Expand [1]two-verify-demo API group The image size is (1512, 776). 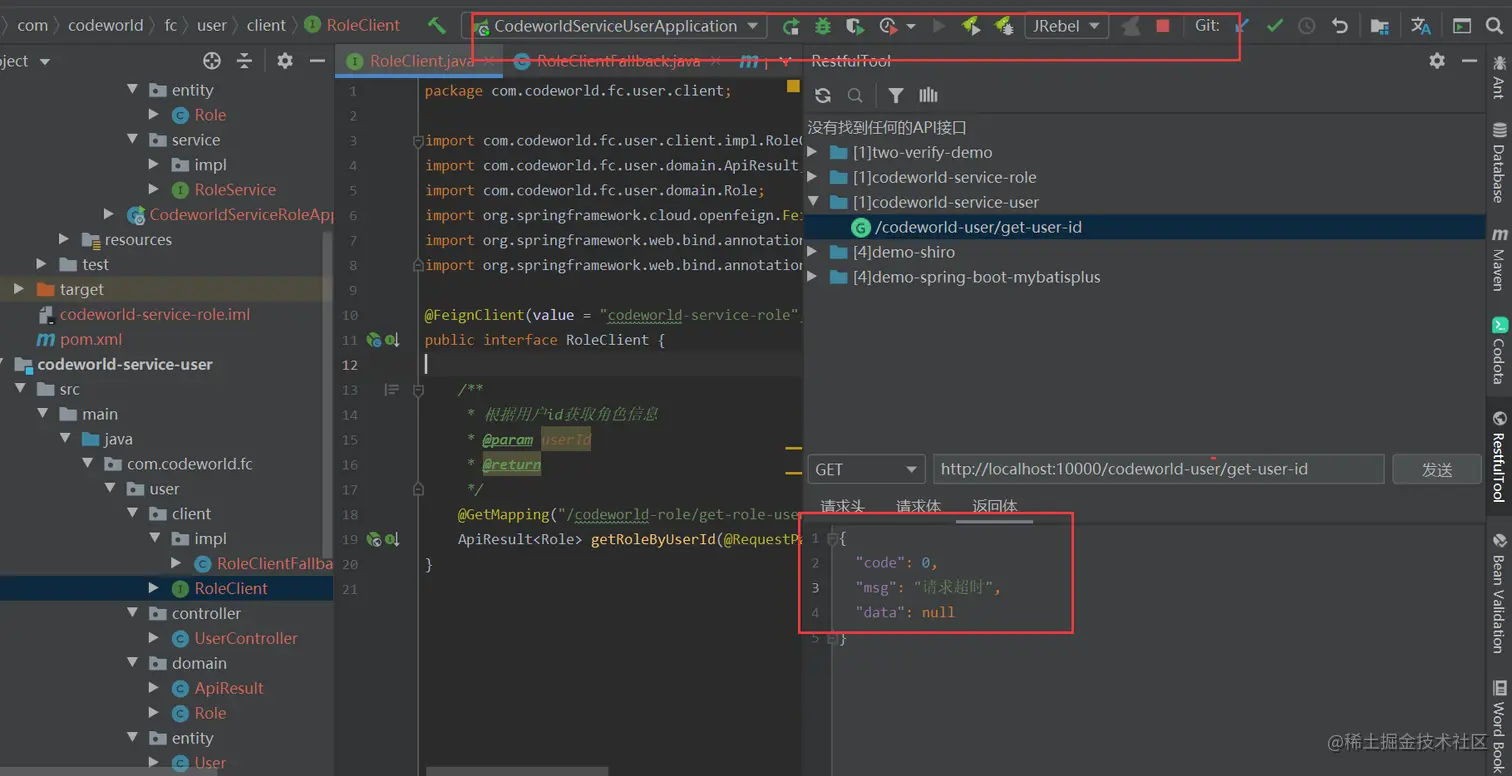812,153
